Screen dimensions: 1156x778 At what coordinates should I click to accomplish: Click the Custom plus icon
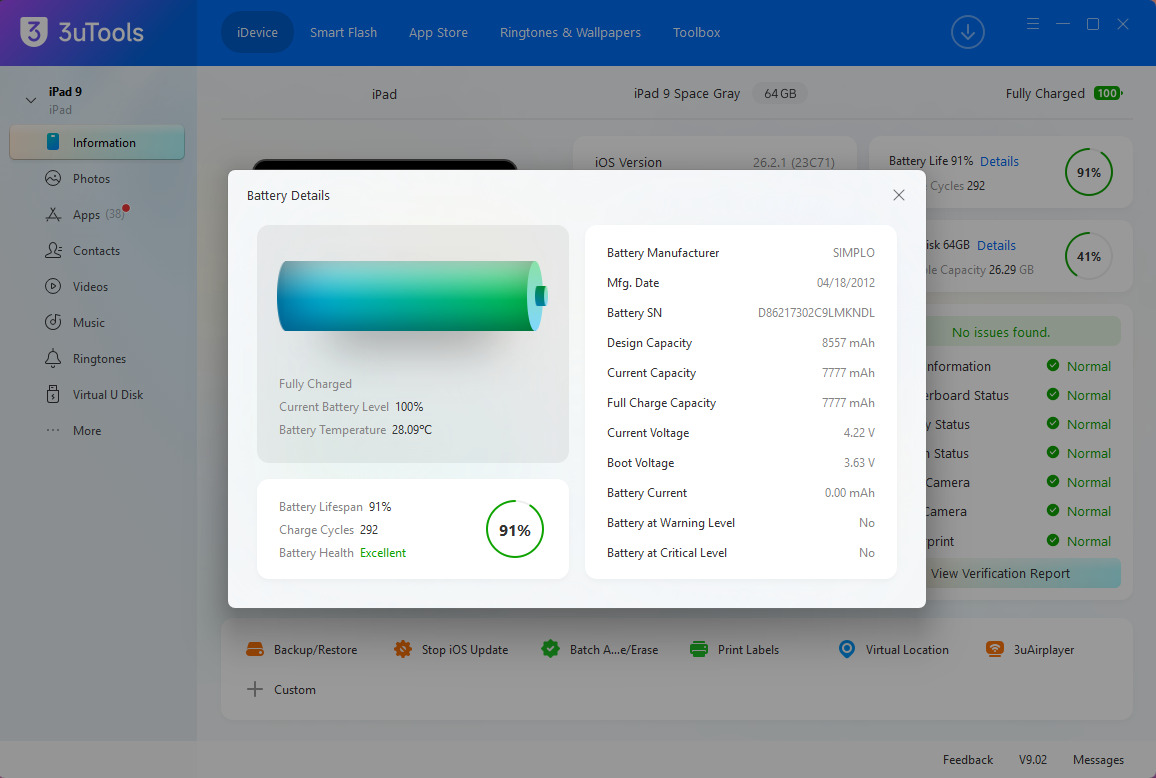click(254, 689)
